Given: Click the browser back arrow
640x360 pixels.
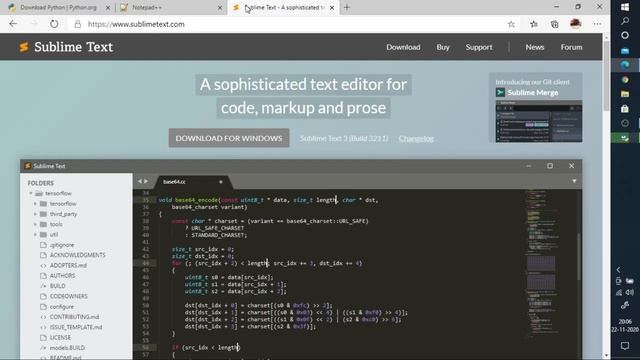Looking at the screenshot, I should click(x=13, y=24).
